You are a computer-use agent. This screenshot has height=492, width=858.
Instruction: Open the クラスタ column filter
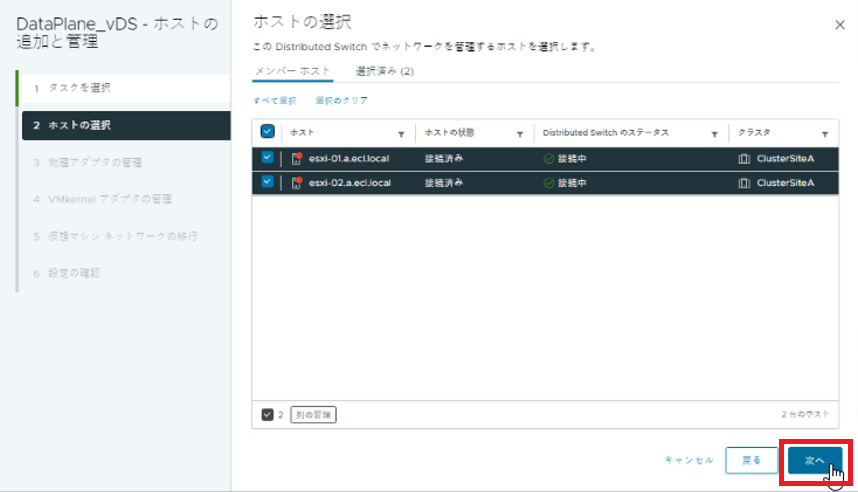824,133
